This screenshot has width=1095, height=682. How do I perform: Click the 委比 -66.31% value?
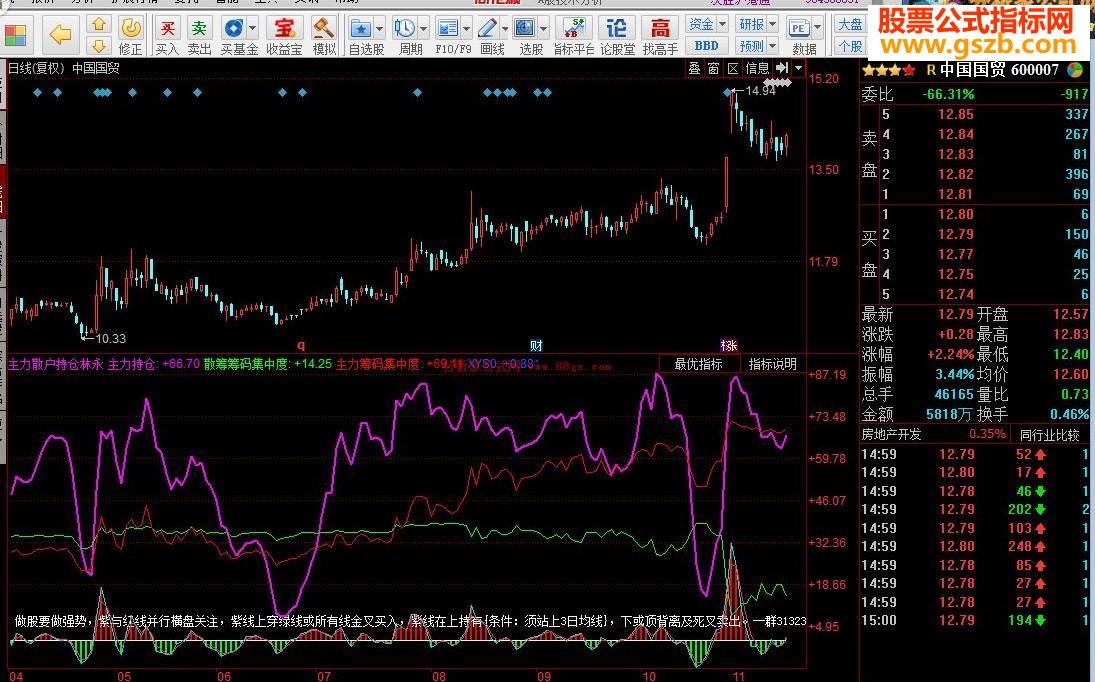948,94
